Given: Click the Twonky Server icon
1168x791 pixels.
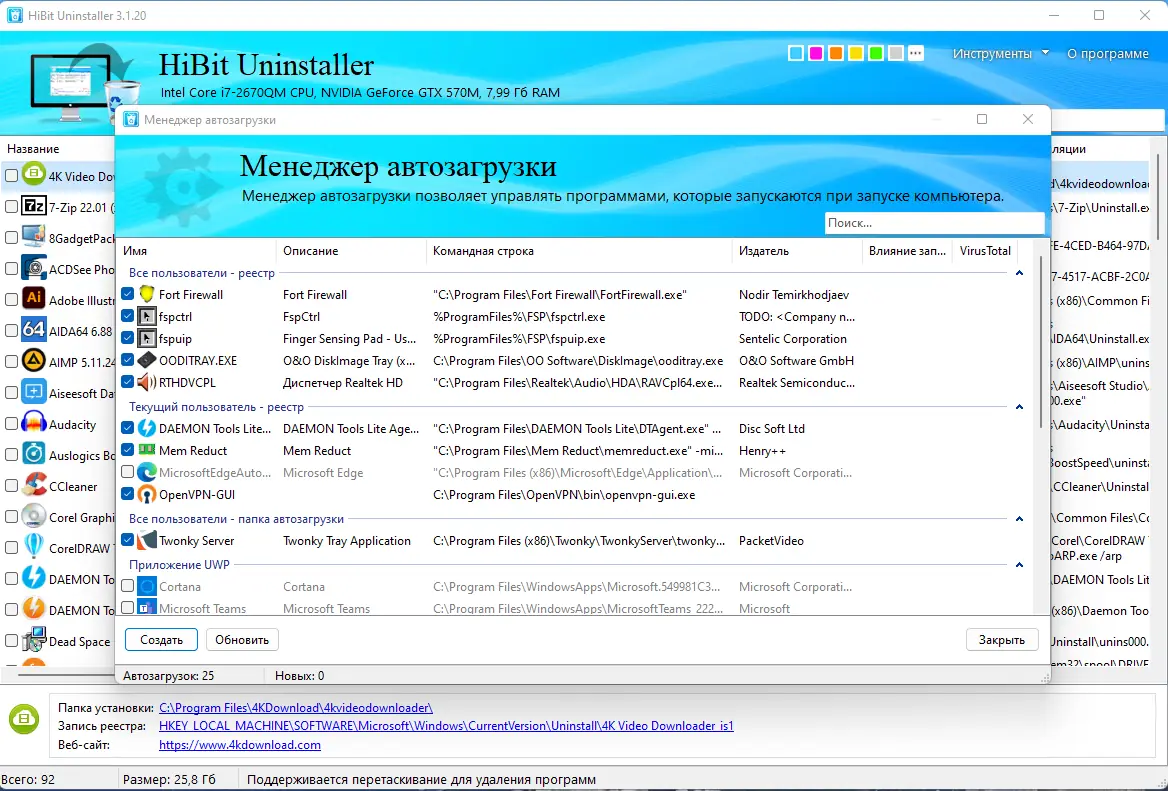Looking at the screenshot, I should point(147,541).
